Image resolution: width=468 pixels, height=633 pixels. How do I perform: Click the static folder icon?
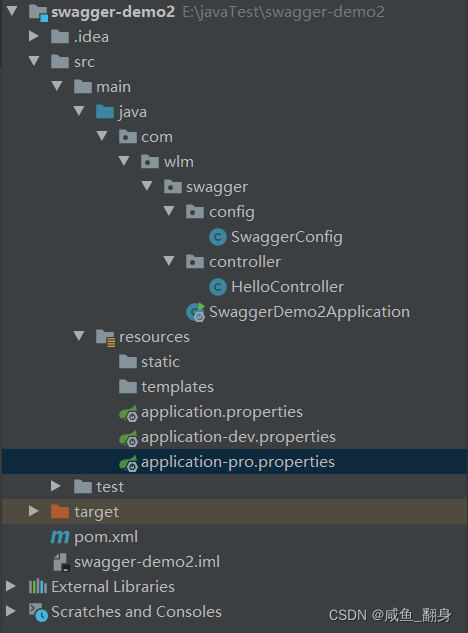pos(128,361)
